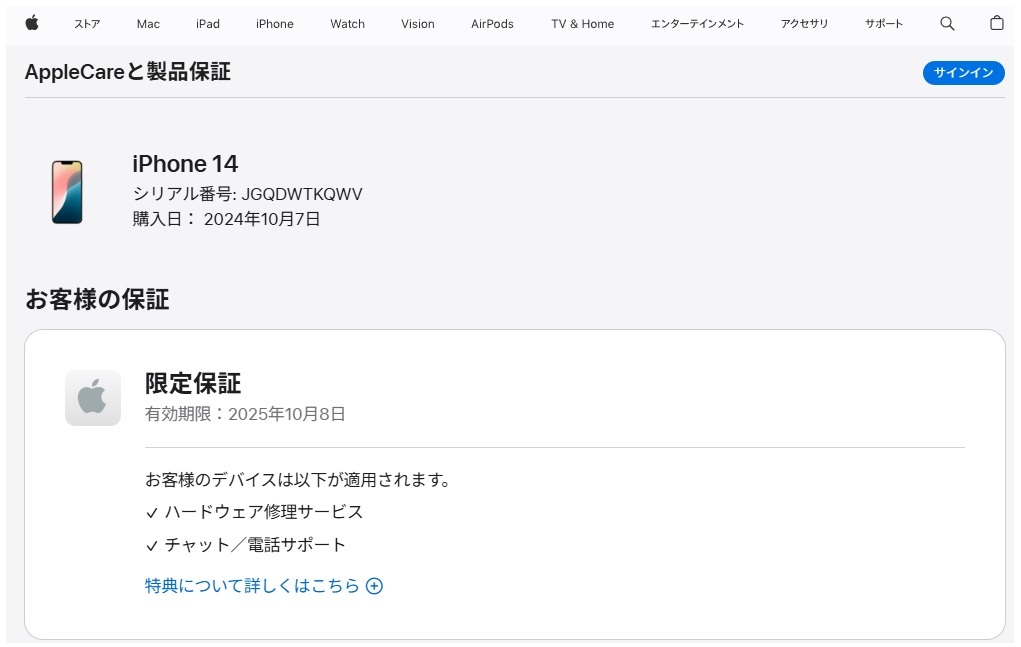Open the ストア menu

[87, 24]
